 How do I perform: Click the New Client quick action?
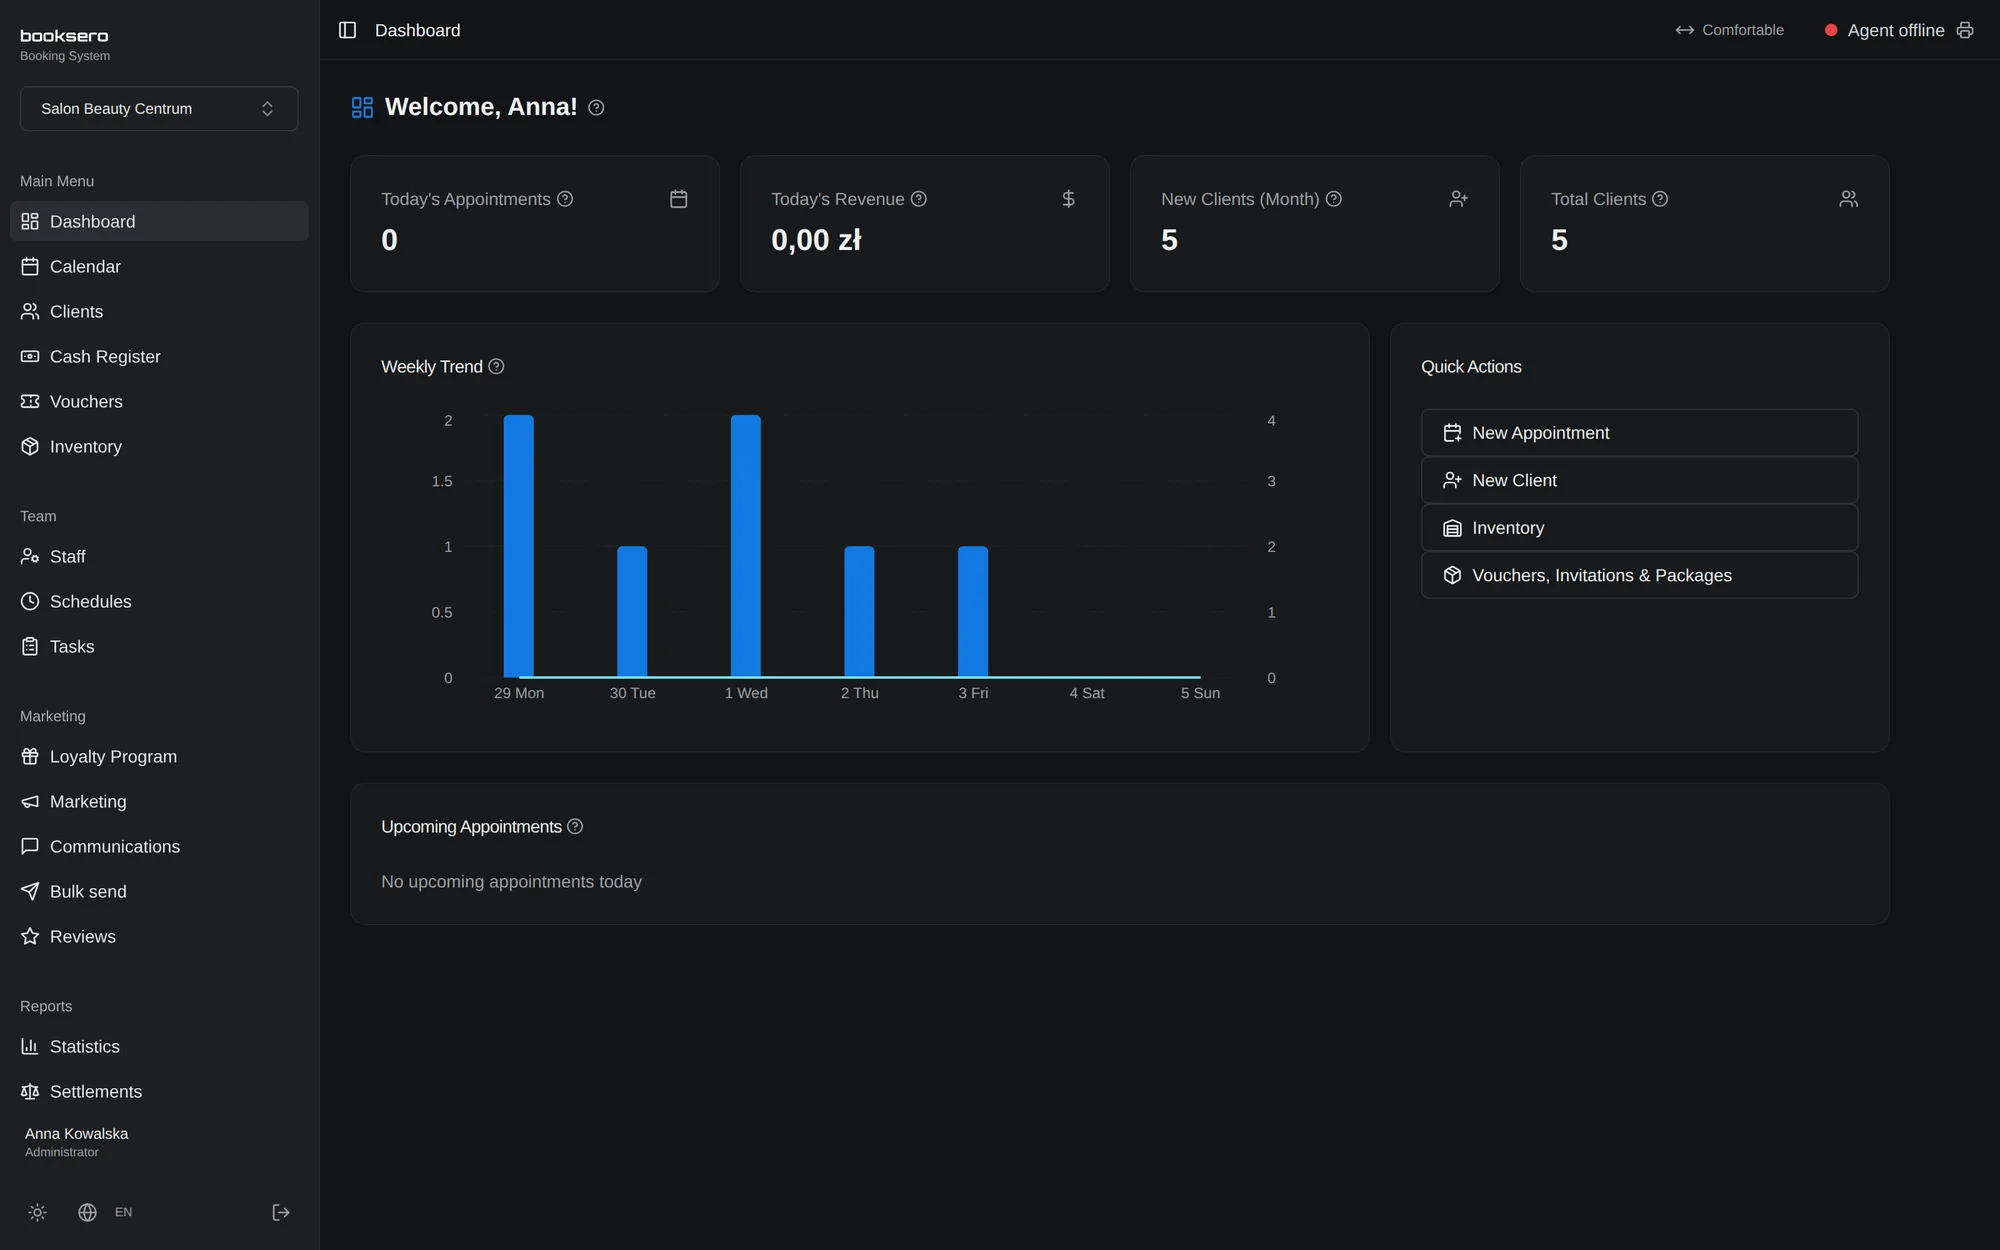pyautogui.click(x=1639, y=480)
